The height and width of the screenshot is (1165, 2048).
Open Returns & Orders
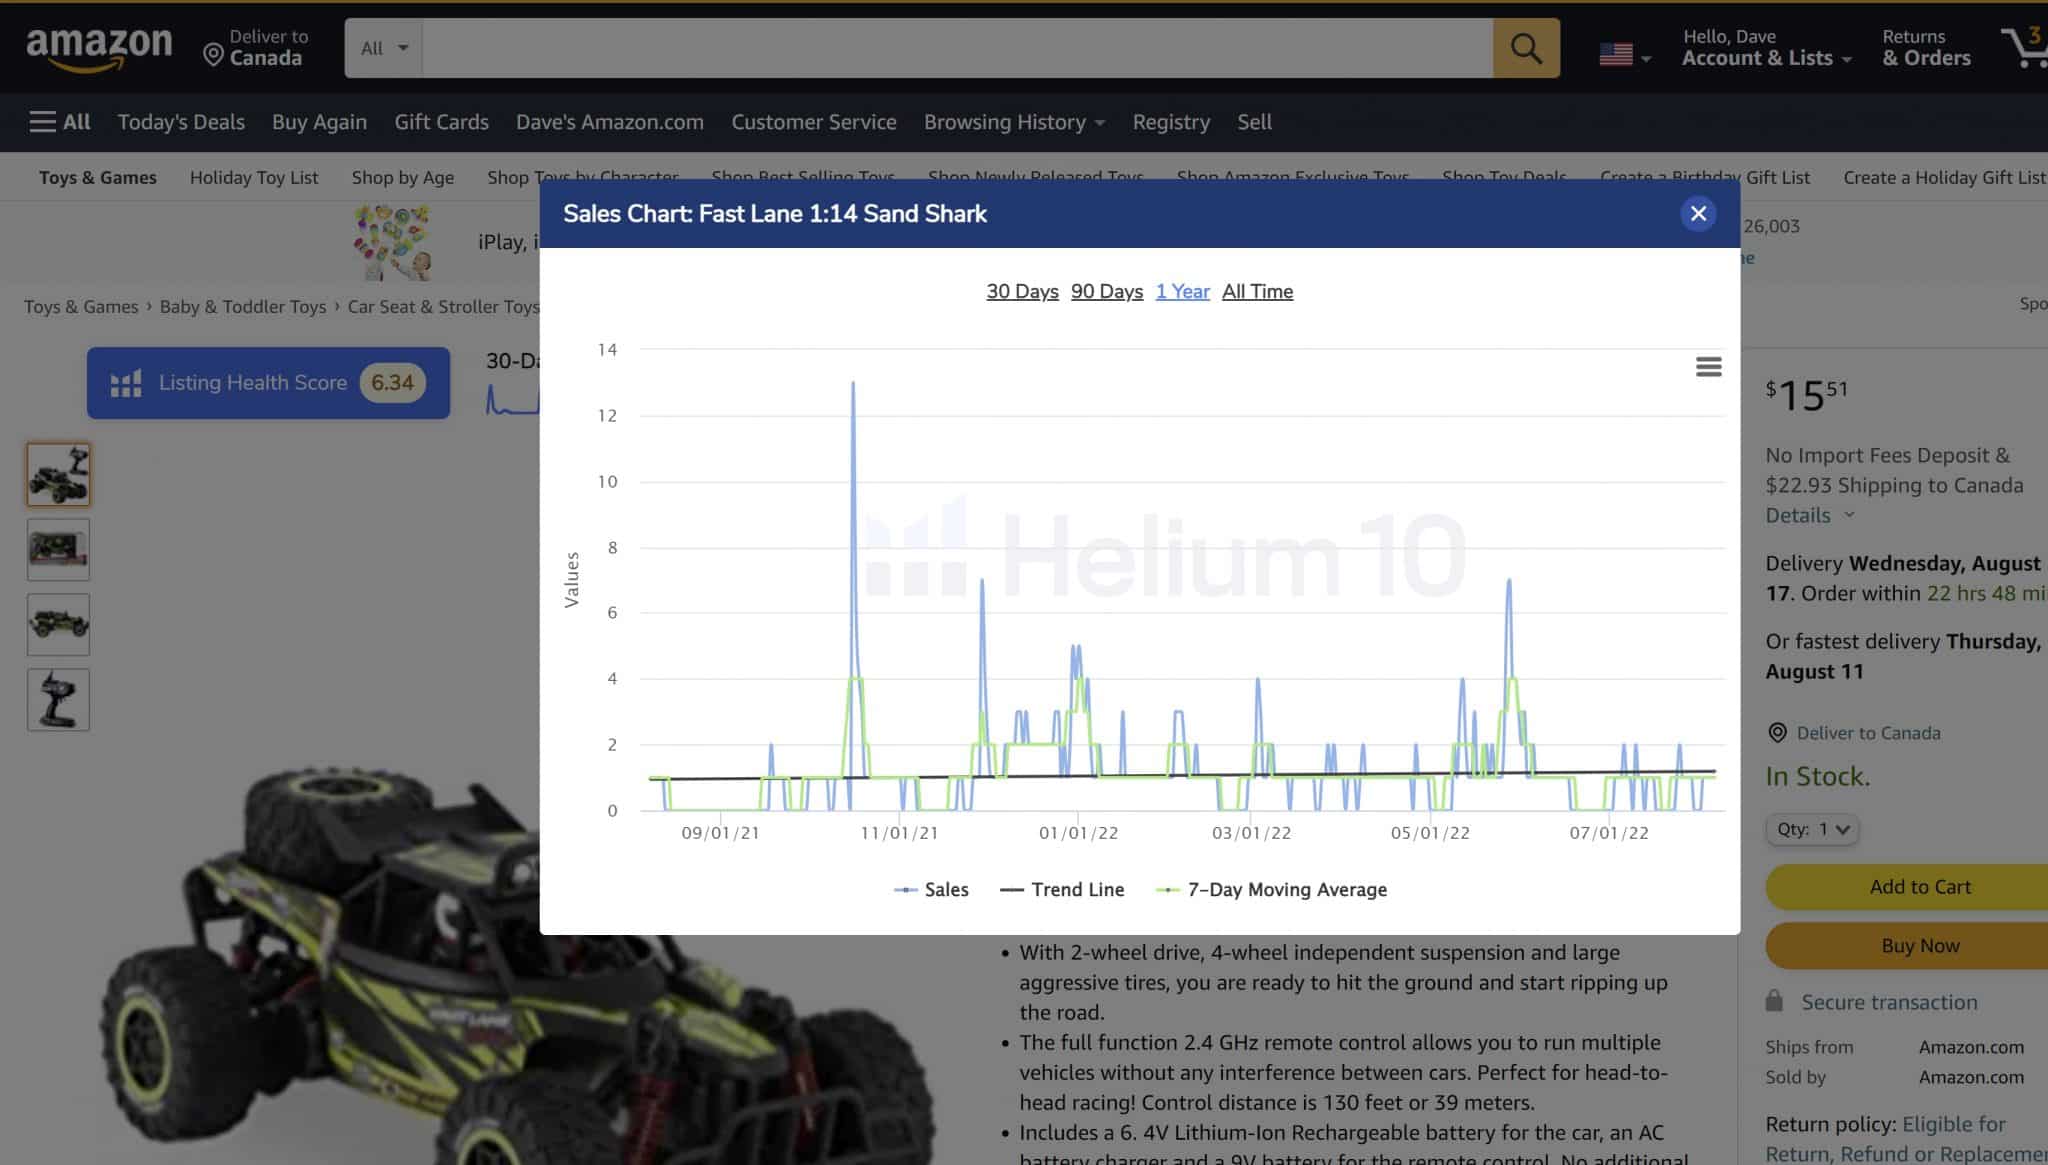click(x=1926, y=48)
